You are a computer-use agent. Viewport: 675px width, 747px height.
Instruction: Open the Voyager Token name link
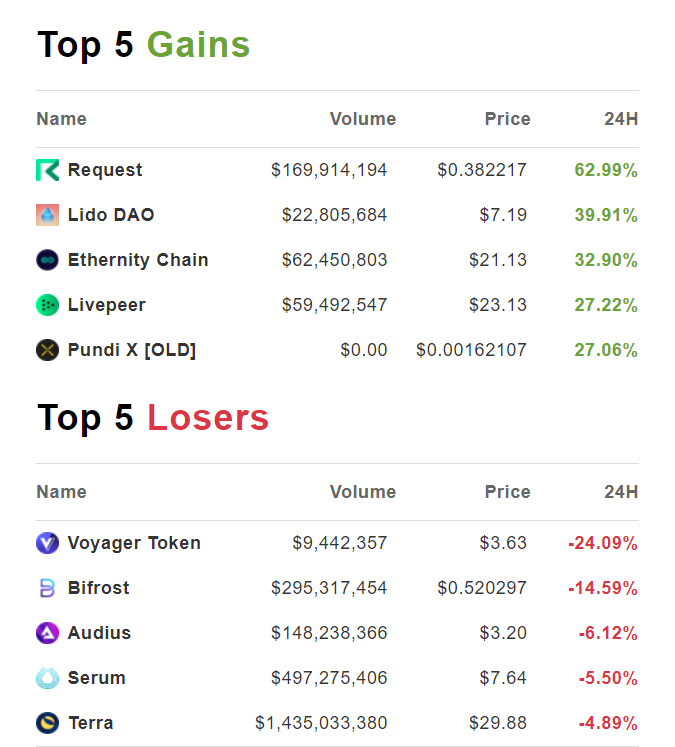click(x=134, y=543)
